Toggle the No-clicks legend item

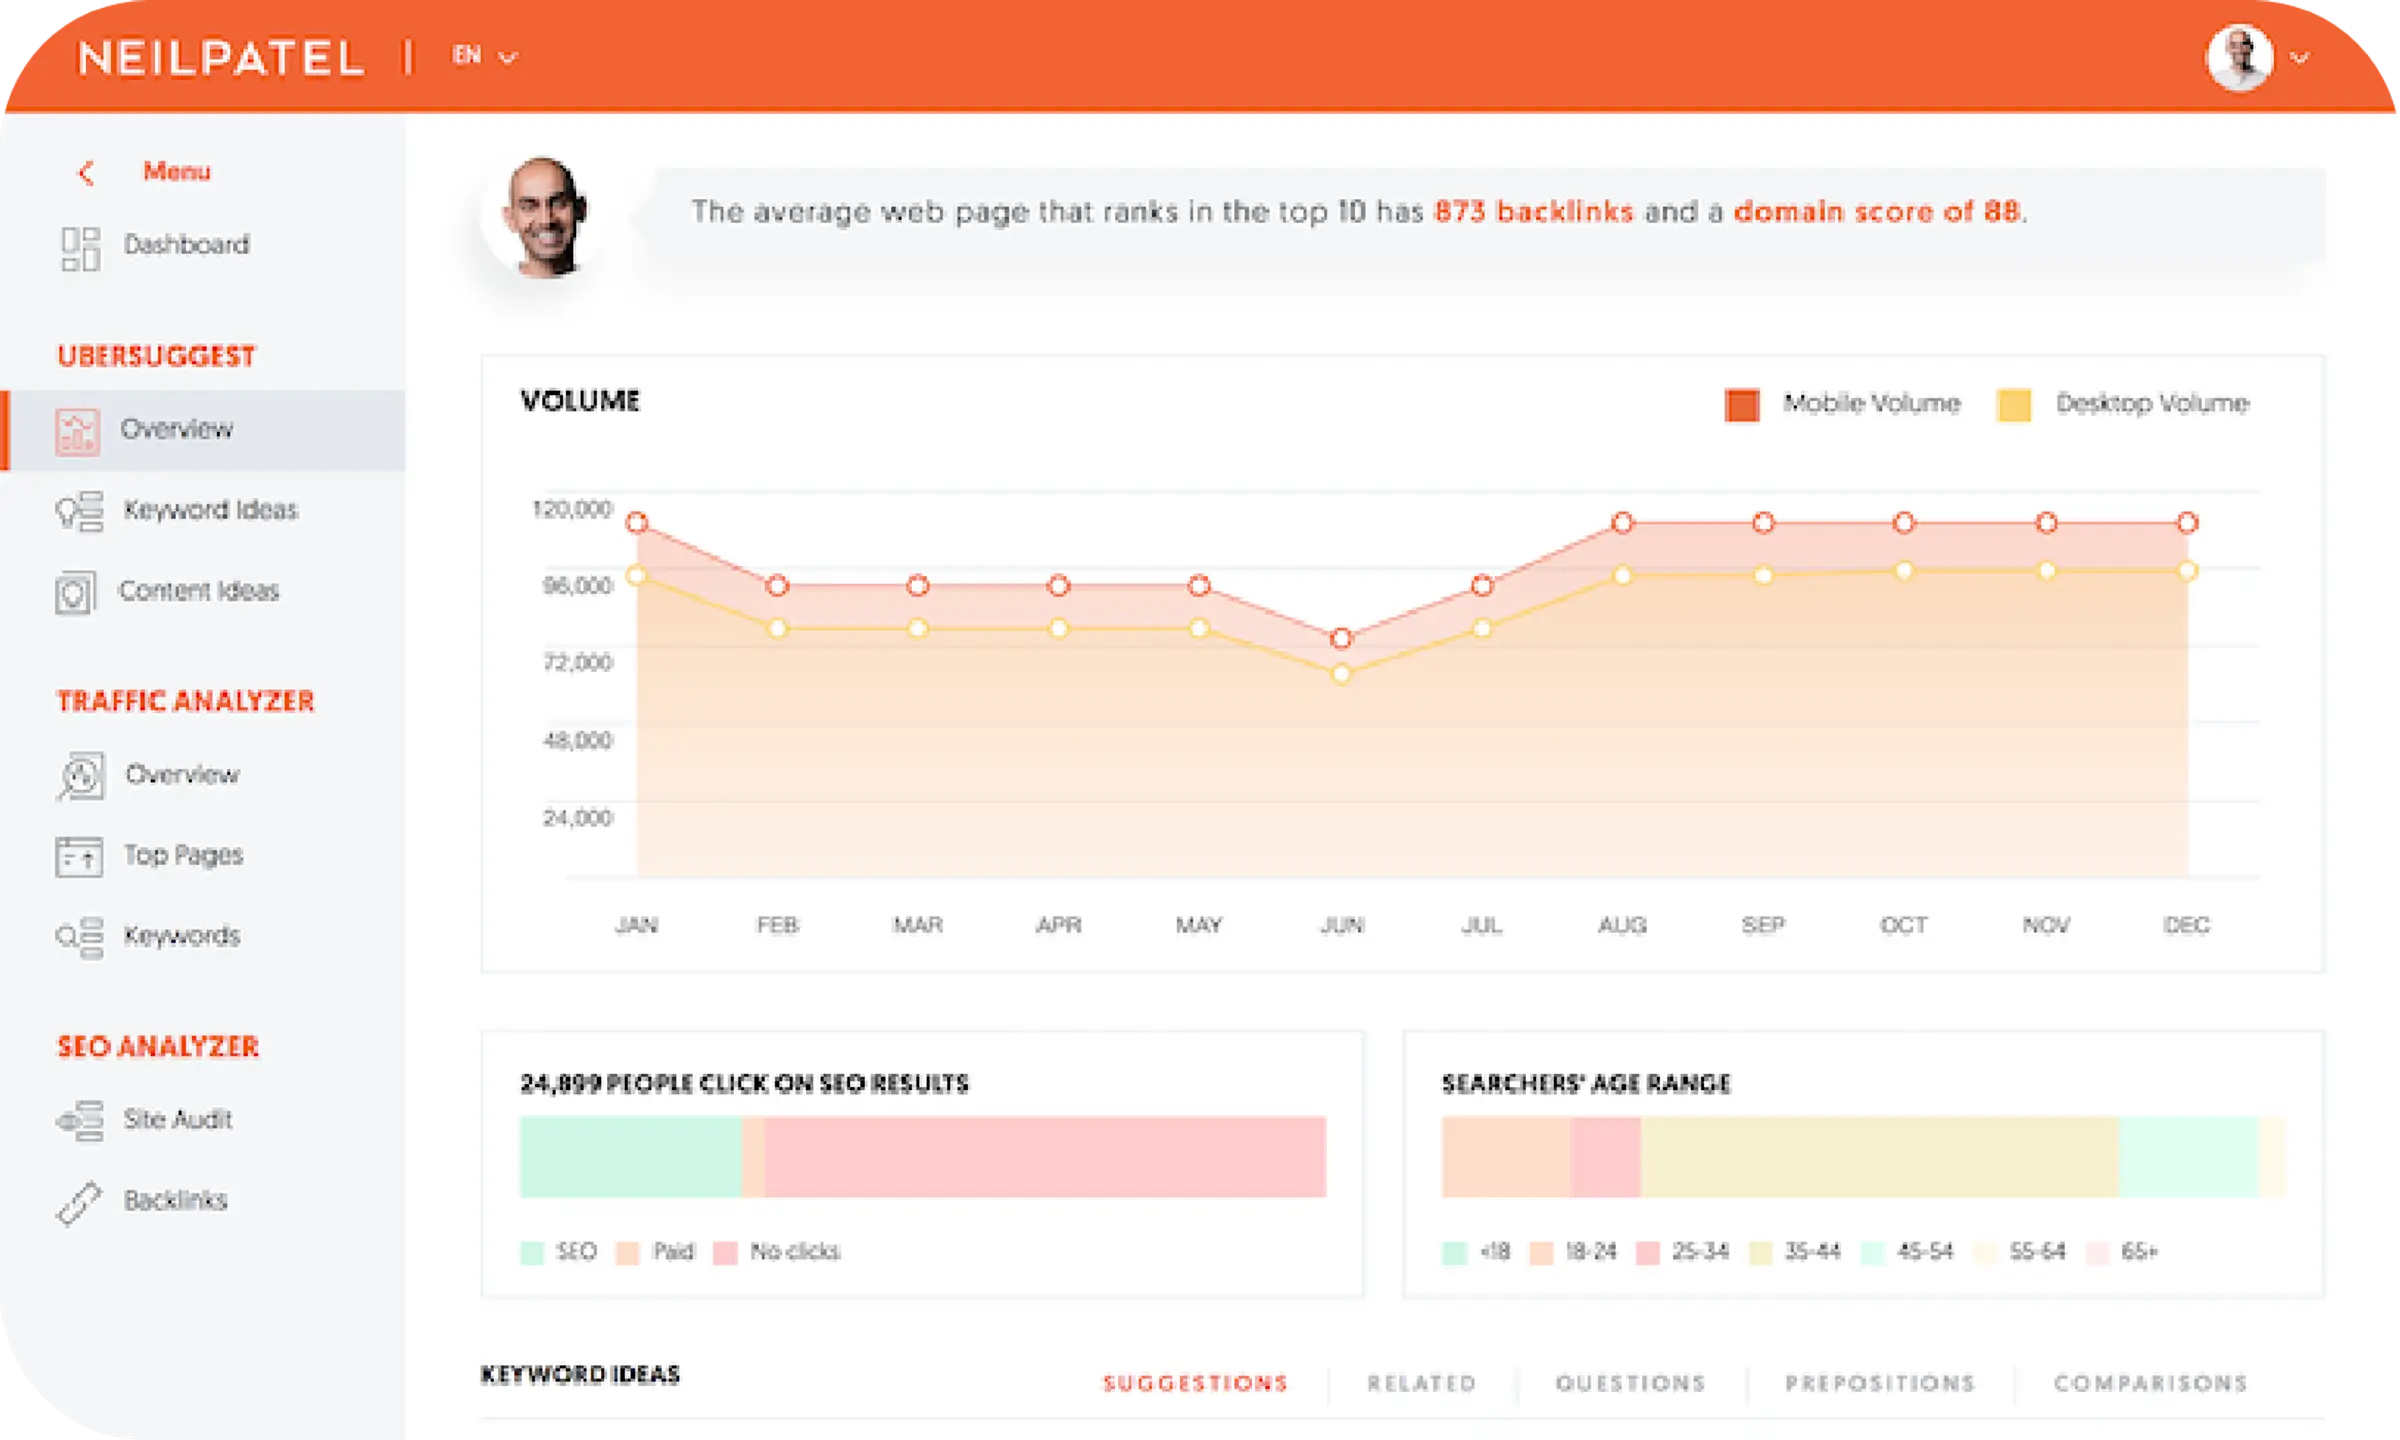[x=725, y=1253]
